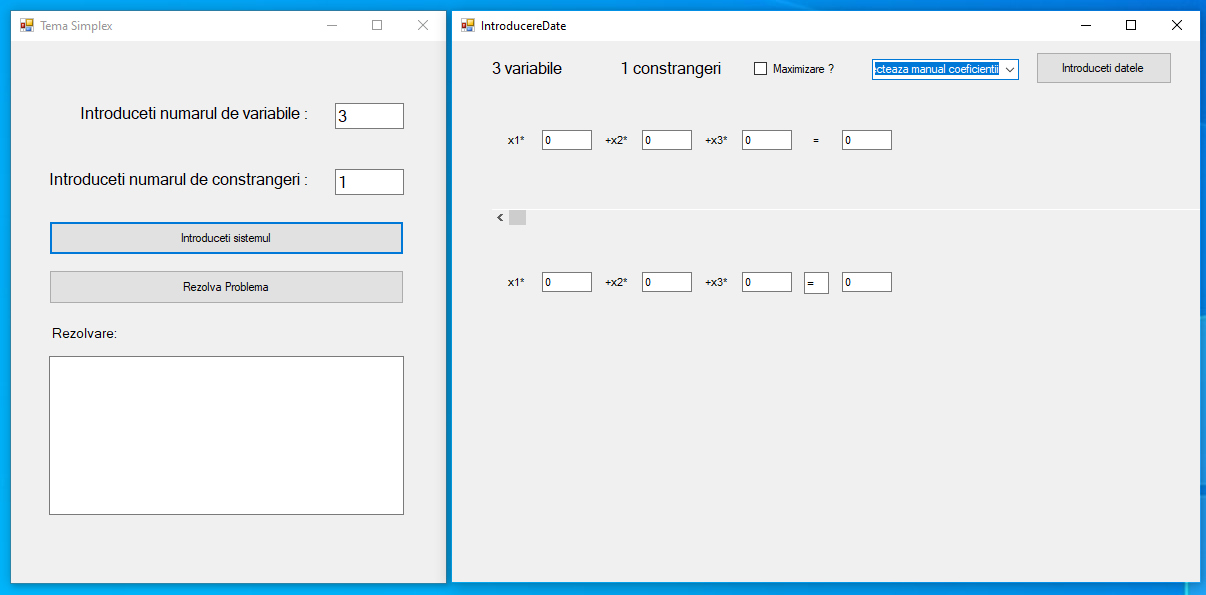Select x1 coefficient field in first equation row

click(x=566, y=140)
